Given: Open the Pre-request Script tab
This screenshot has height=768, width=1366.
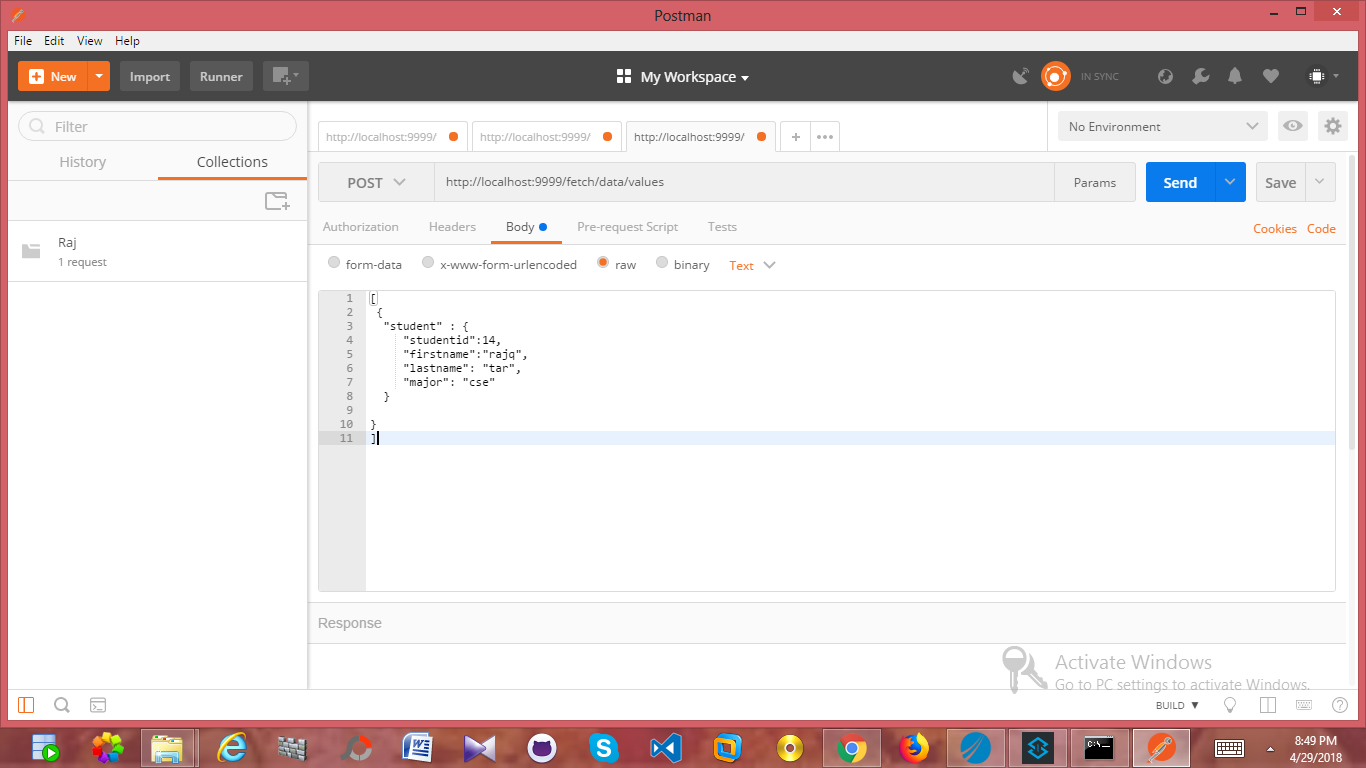Looking at the screenshot, I should click(627, 227).
